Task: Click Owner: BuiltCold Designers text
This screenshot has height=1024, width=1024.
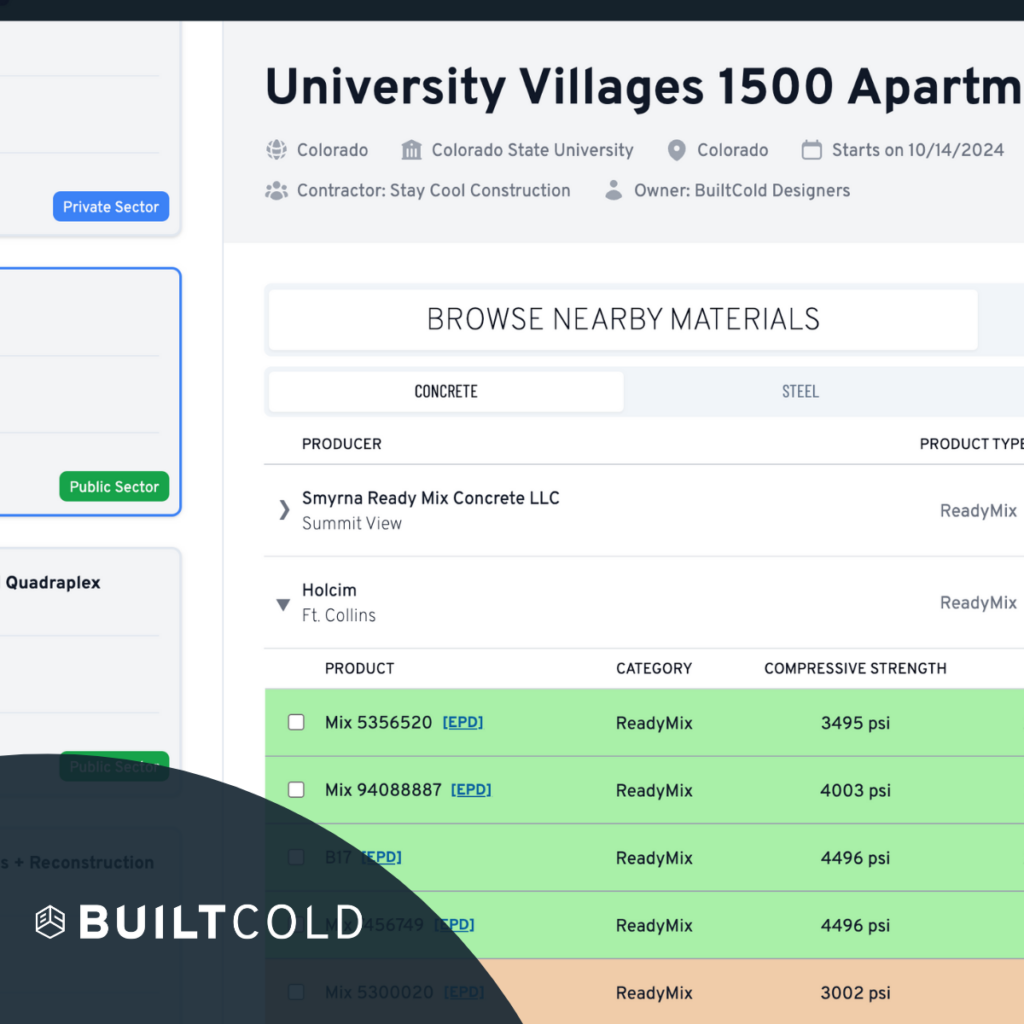Action: tap(743, 191)
